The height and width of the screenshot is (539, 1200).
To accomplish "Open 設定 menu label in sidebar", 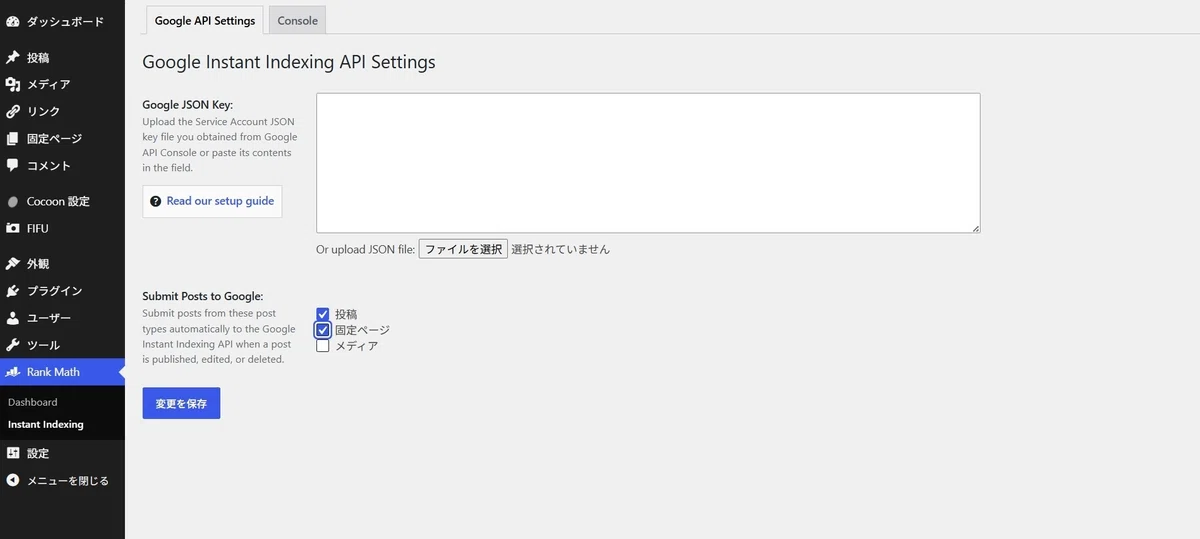I will [x=38, y=453].
